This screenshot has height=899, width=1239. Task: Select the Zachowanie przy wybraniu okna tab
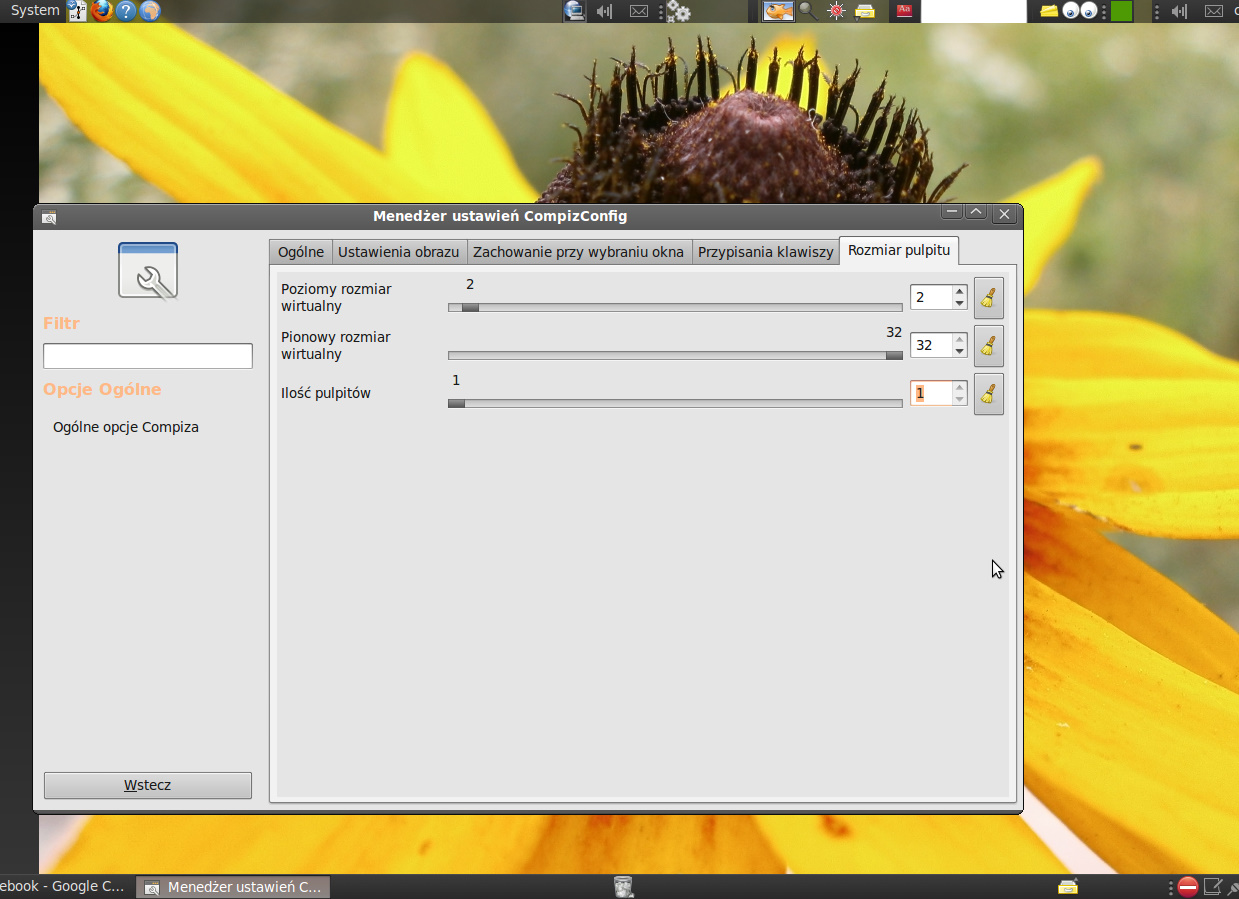[x=578, y=252]
